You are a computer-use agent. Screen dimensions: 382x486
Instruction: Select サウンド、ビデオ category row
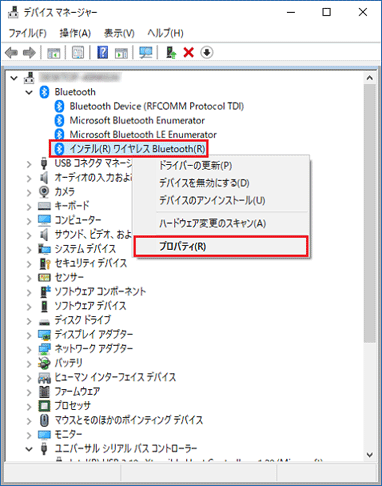pos(93,235)
